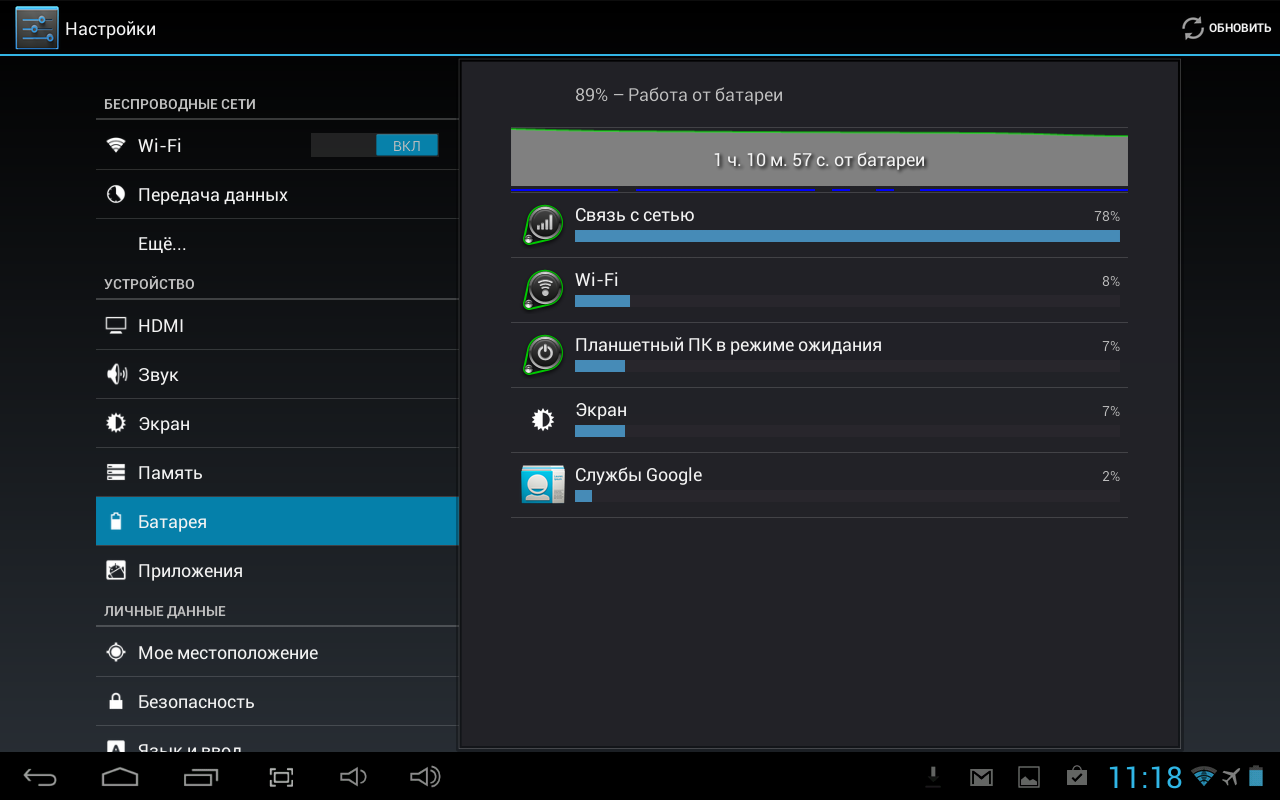Open the HDMI settings item
Viewport: 1280px width, 800px height.
(161, 326)
